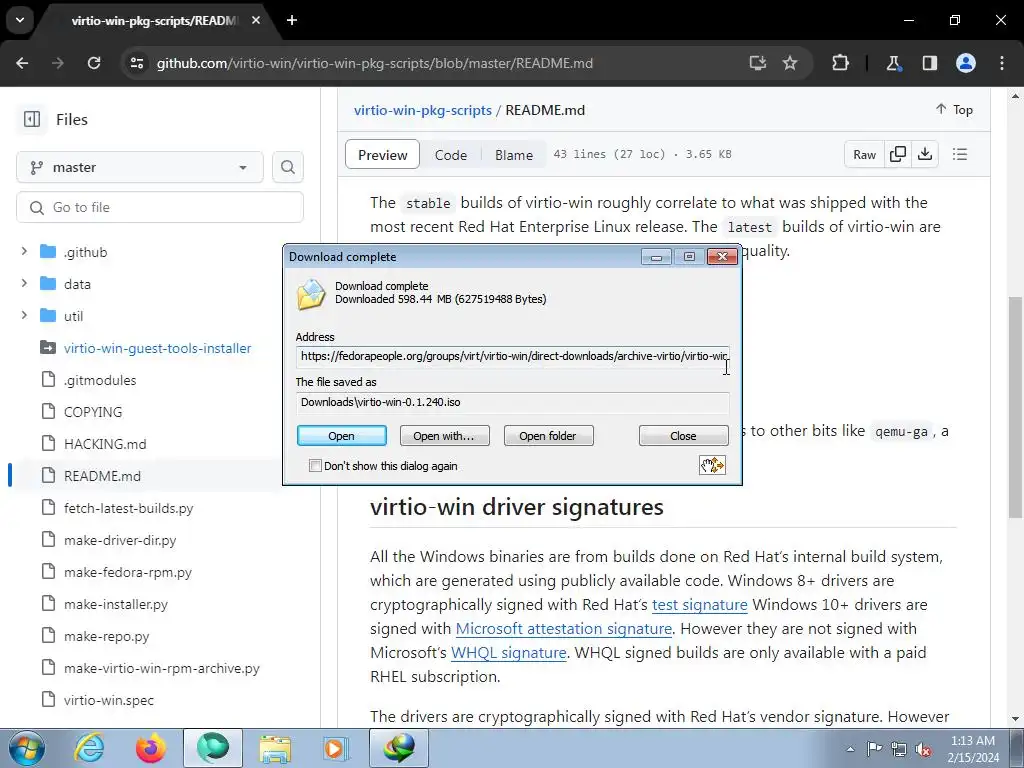Open fetch-latest-builds.py file
The height and width of the screenshot is (768, 1024).
pyautogui.click(x=129, y=508)
